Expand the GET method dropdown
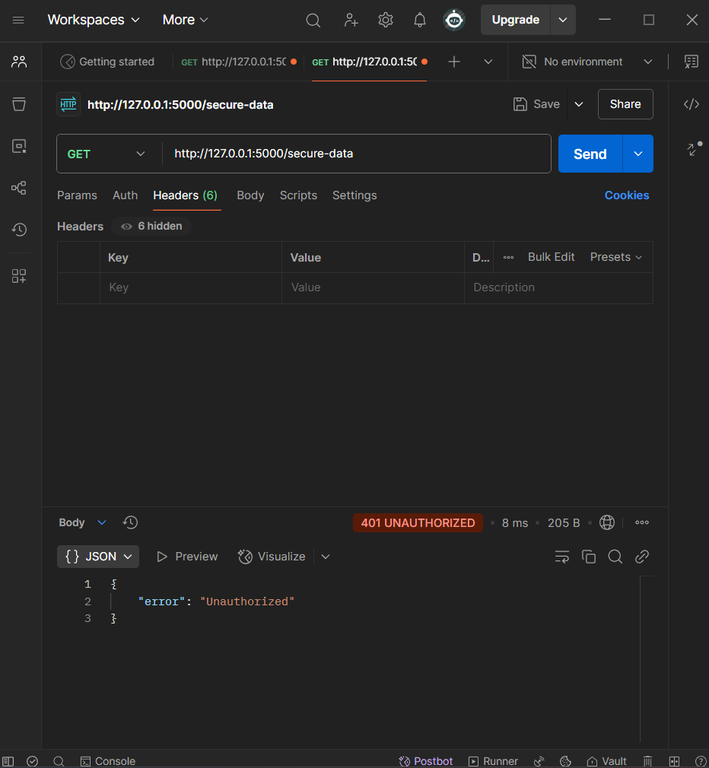 [x=105, y=154]
